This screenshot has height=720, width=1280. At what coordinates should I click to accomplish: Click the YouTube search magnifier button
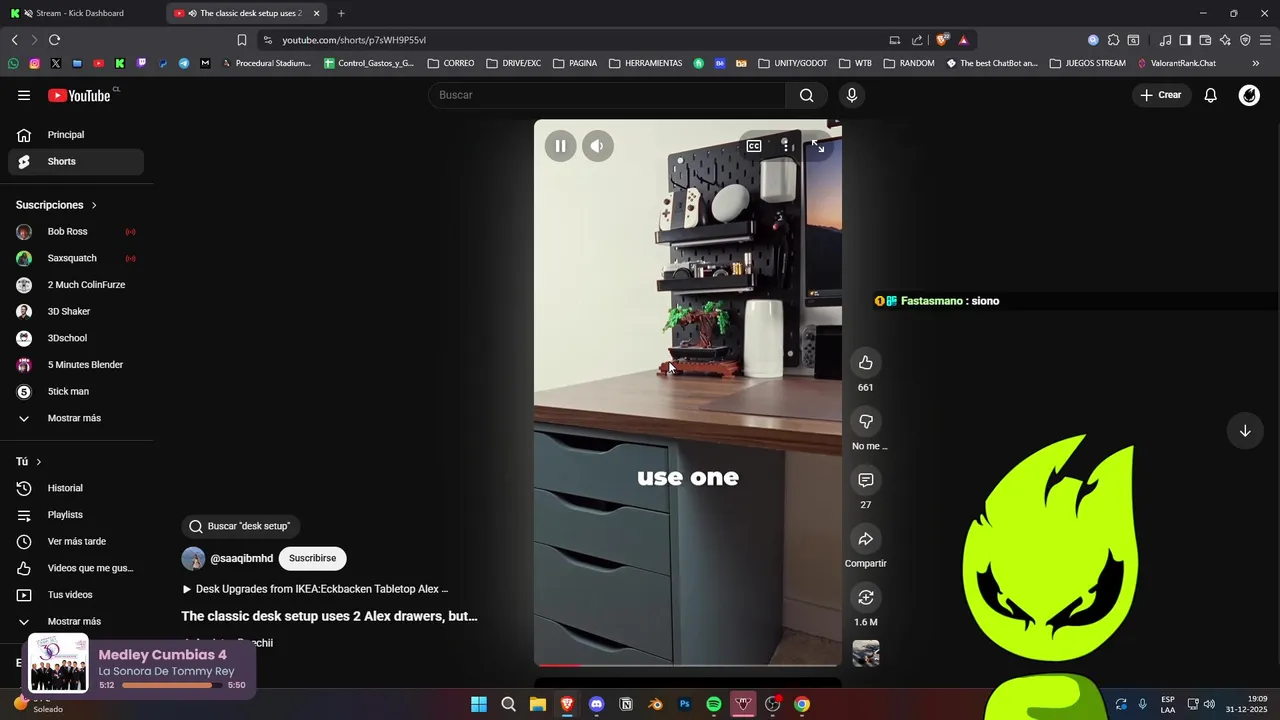806,95
